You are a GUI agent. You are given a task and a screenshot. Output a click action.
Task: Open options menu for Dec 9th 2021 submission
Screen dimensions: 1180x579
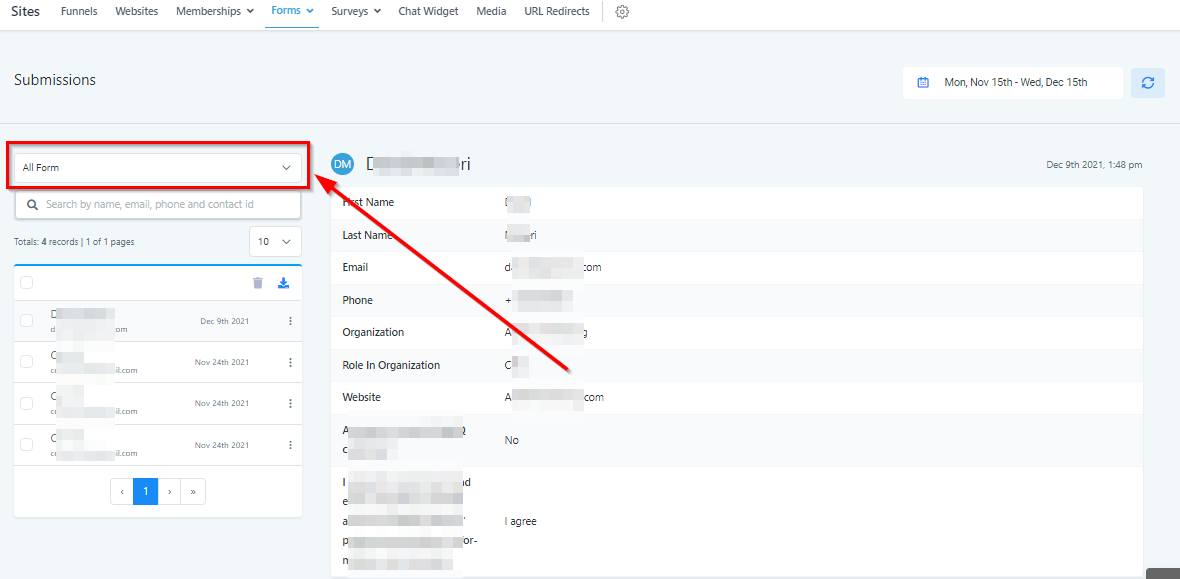click(x=290, y=321)
